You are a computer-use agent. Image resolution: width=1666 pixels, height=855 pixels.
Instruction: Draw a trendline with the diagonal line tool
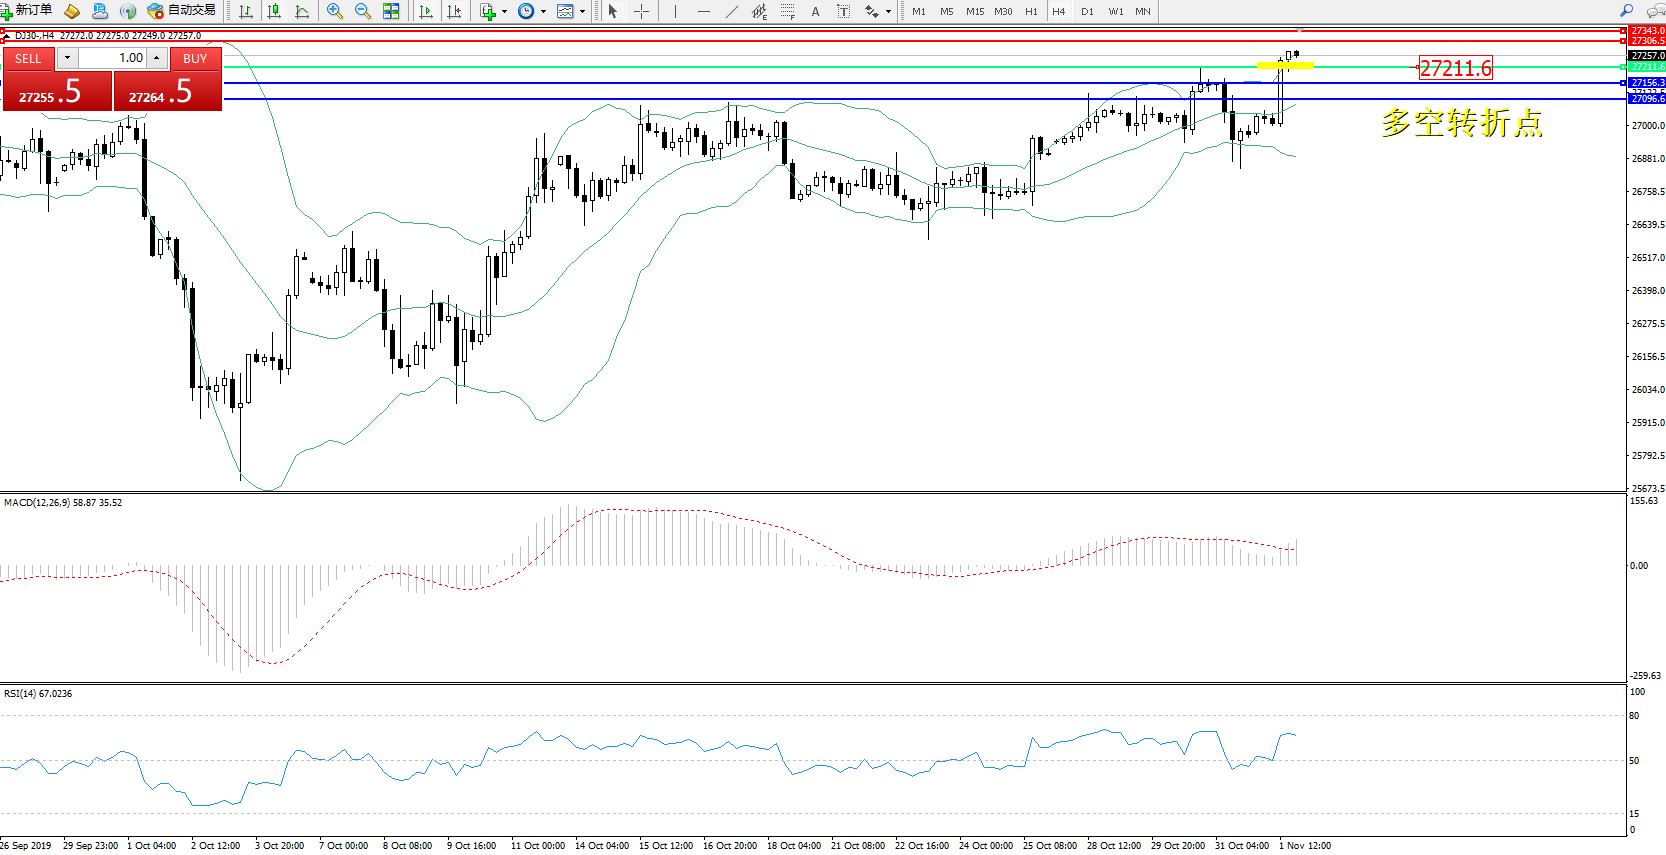(732, 11)
